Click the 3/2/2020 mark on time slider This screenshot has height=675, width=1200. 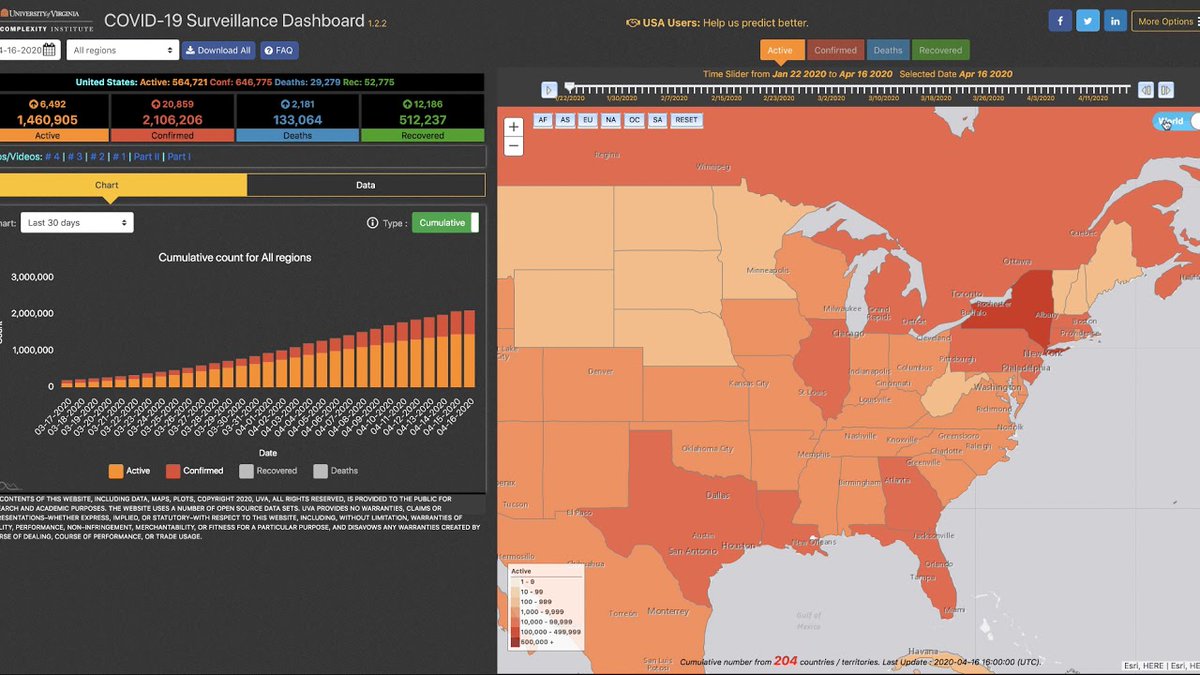pos(829,97)
